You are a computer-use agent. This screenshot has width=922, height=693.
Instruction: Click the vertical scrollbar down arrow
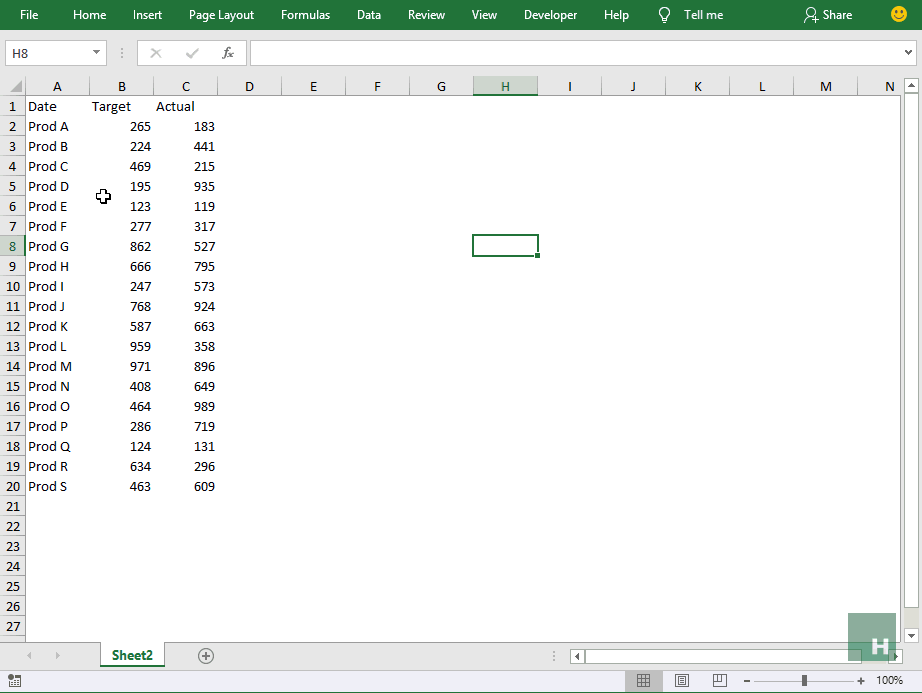pos(911,635)
